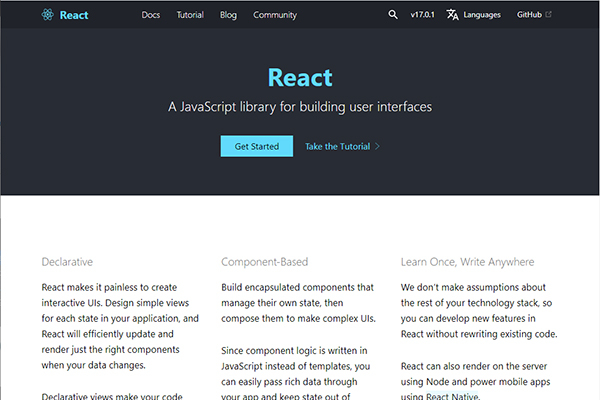
Task: Click Learn Once, Write Anywhere heading
Action: 467,262
